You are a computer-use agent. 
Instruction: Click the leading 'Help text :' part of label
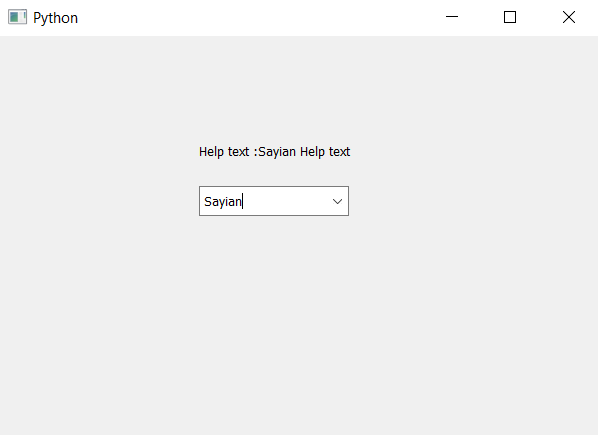pos(228,152)
